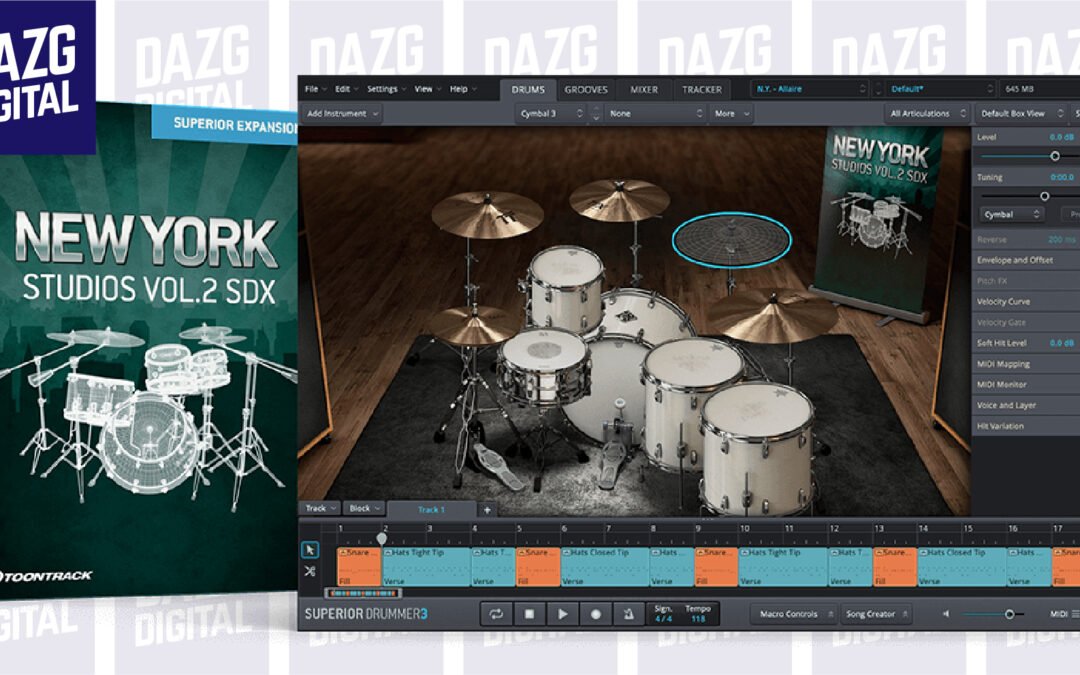Viewport: 1080px width, 675px height.
Task: Select the highlighted Cymbal 3 pad
Action: [x=731, y=239]
